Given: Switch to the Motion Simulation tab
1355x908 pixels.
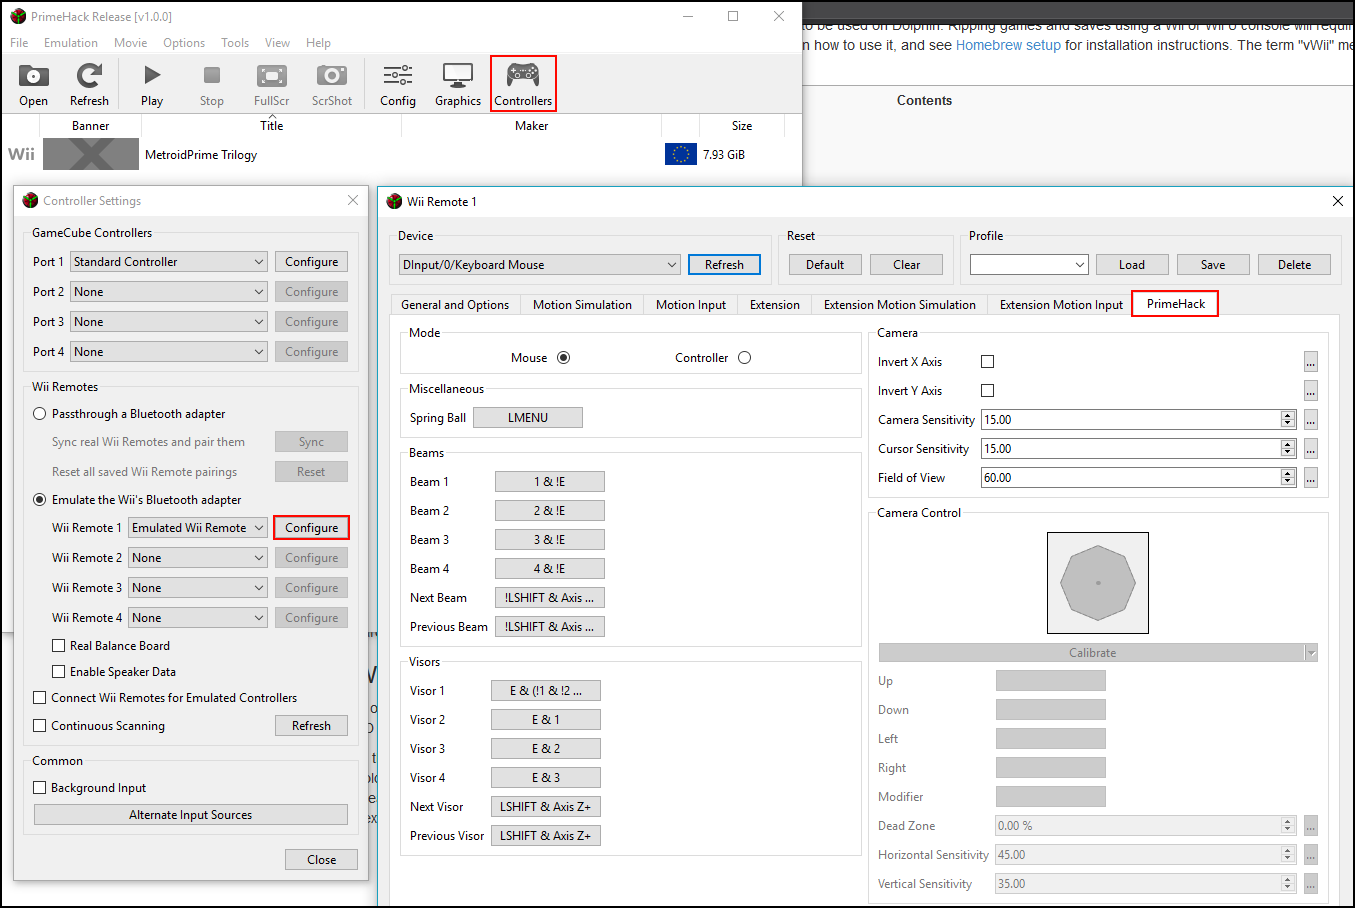Looking at the screenshot, I should point(582,305).
